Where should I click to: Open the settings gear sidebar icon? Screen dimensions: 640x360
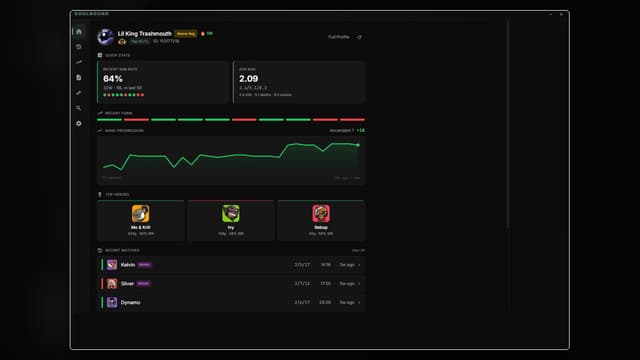point(79,123)
